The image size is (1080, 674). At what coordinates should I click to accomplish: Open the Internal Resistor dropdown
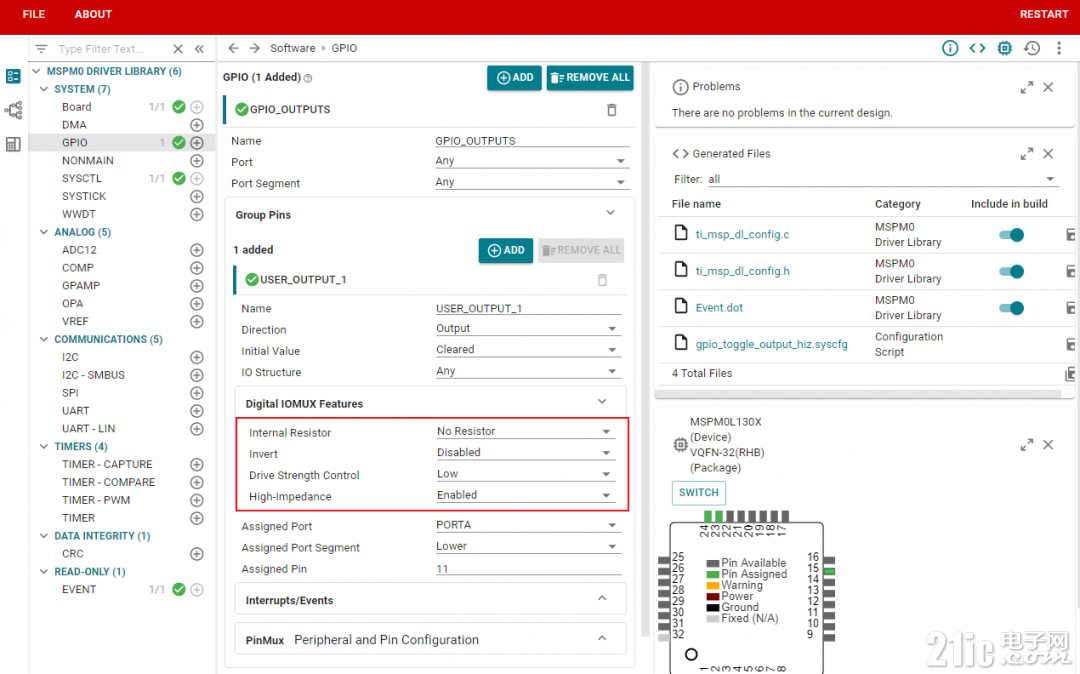tap(525, 431)
